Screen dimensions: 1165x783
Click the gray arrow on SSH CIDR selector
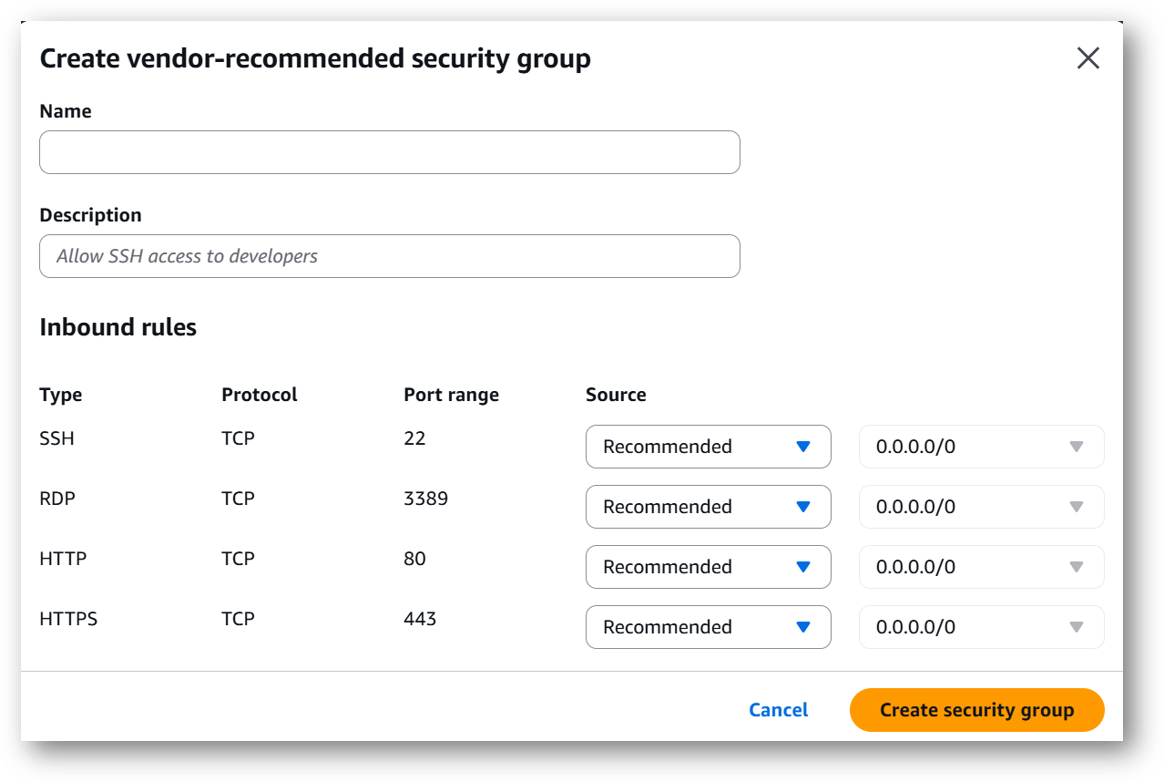[1077, 447]
